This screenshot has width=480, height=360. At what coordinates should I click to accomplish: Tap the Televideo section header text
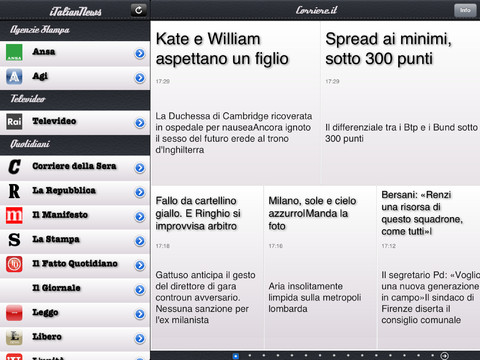(28, 99)
